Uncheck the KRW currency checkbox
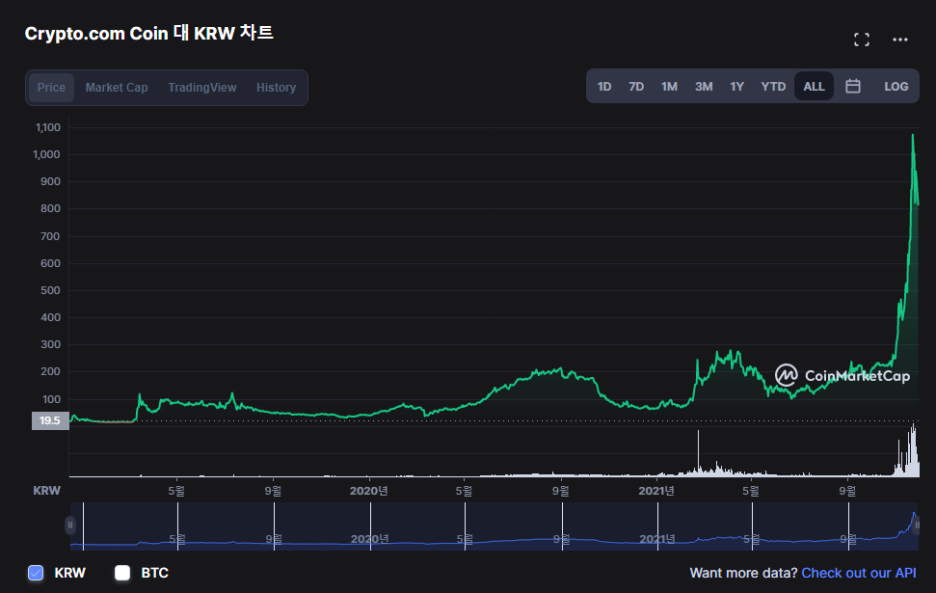This screenshot has width=936, height=593. [36, 573]
